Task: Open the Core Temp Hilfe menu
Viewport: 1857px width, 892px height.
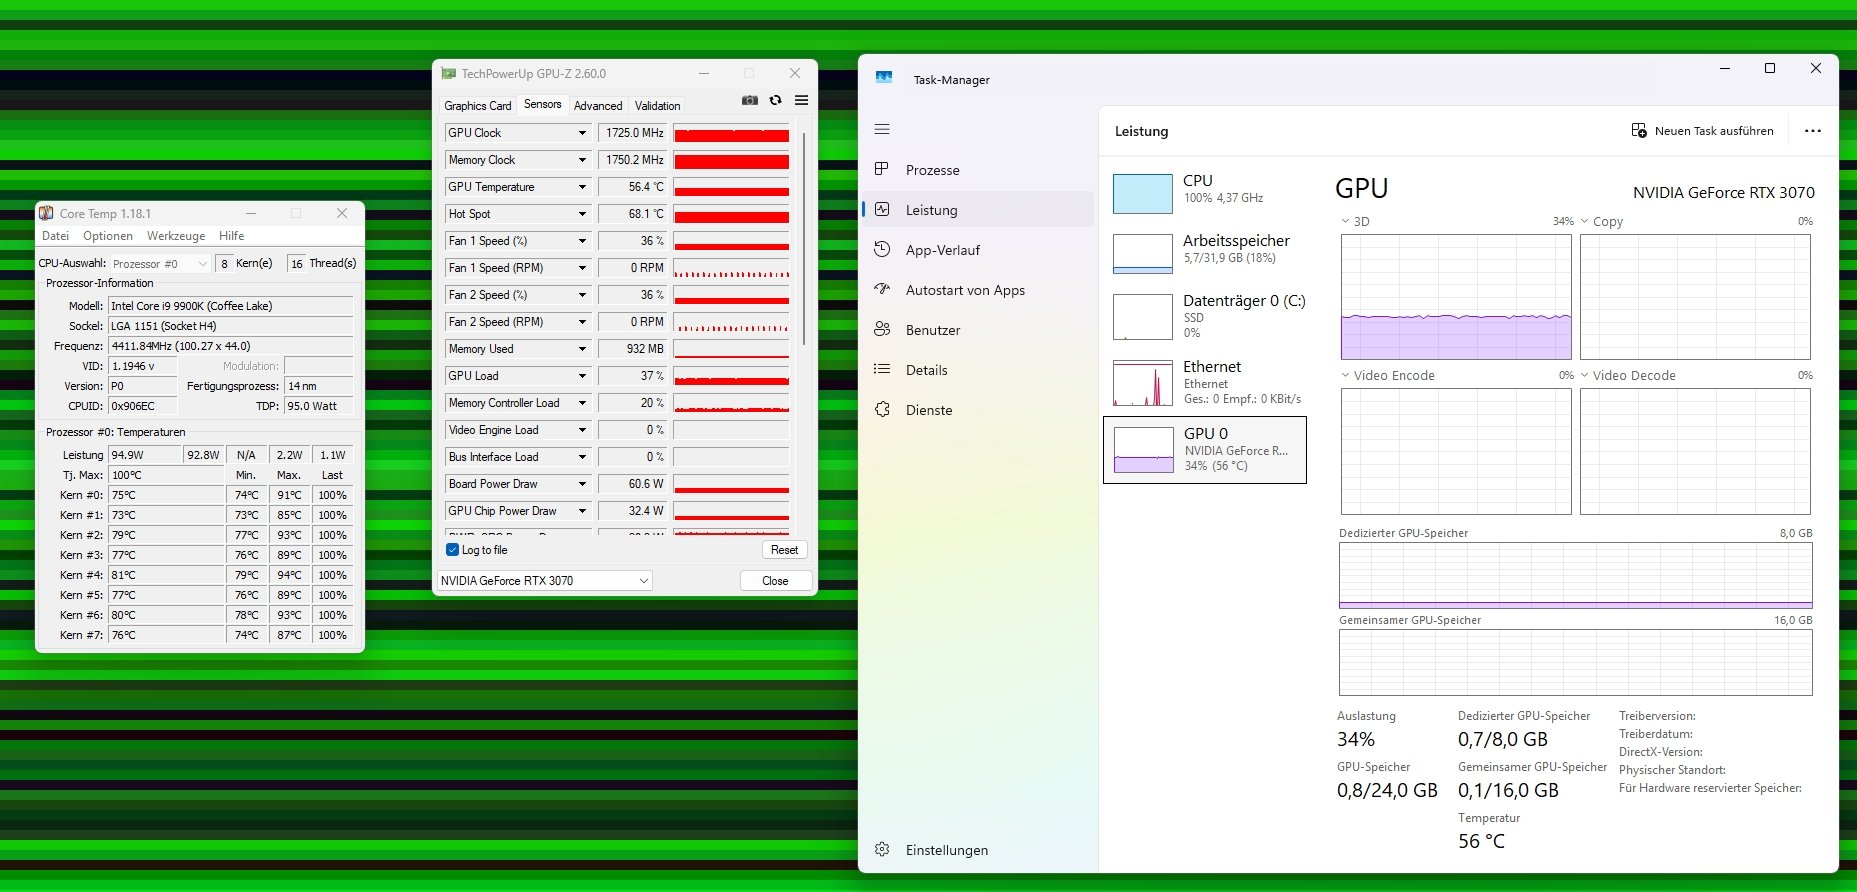Action: click(232, 236)
